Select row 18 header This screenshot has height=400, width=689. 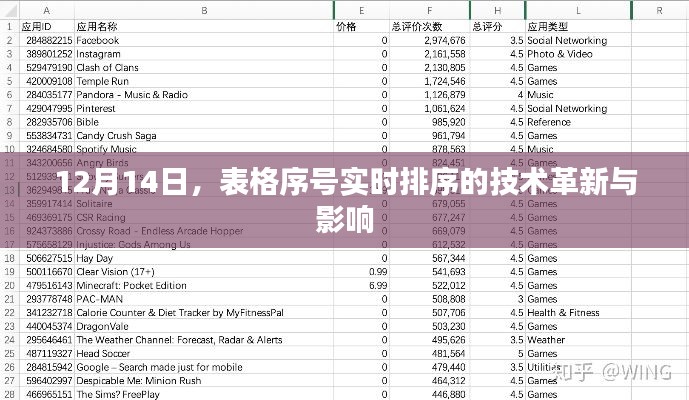pos(10,258)
